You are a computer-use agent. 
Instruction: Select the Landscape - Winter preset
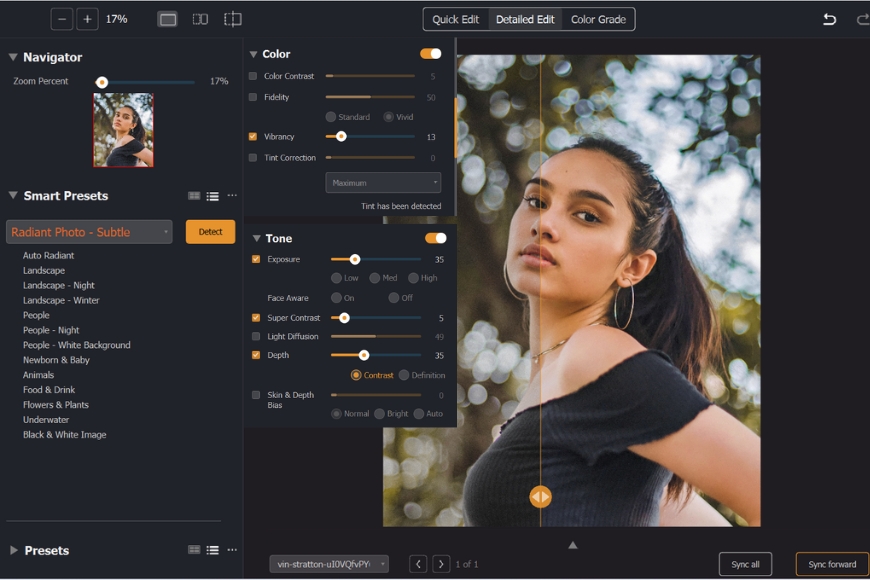pos(61,300)
